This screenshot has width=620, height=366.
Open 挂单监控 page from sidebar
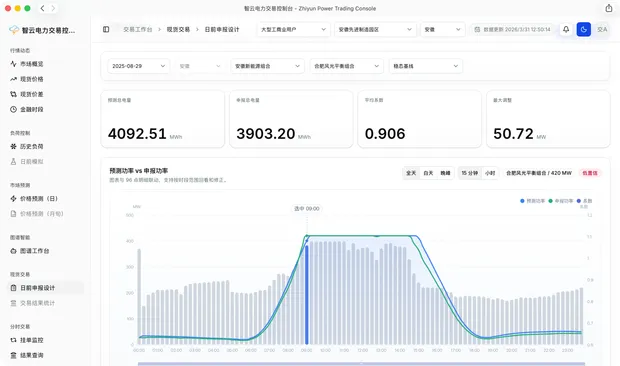[45, 340]
